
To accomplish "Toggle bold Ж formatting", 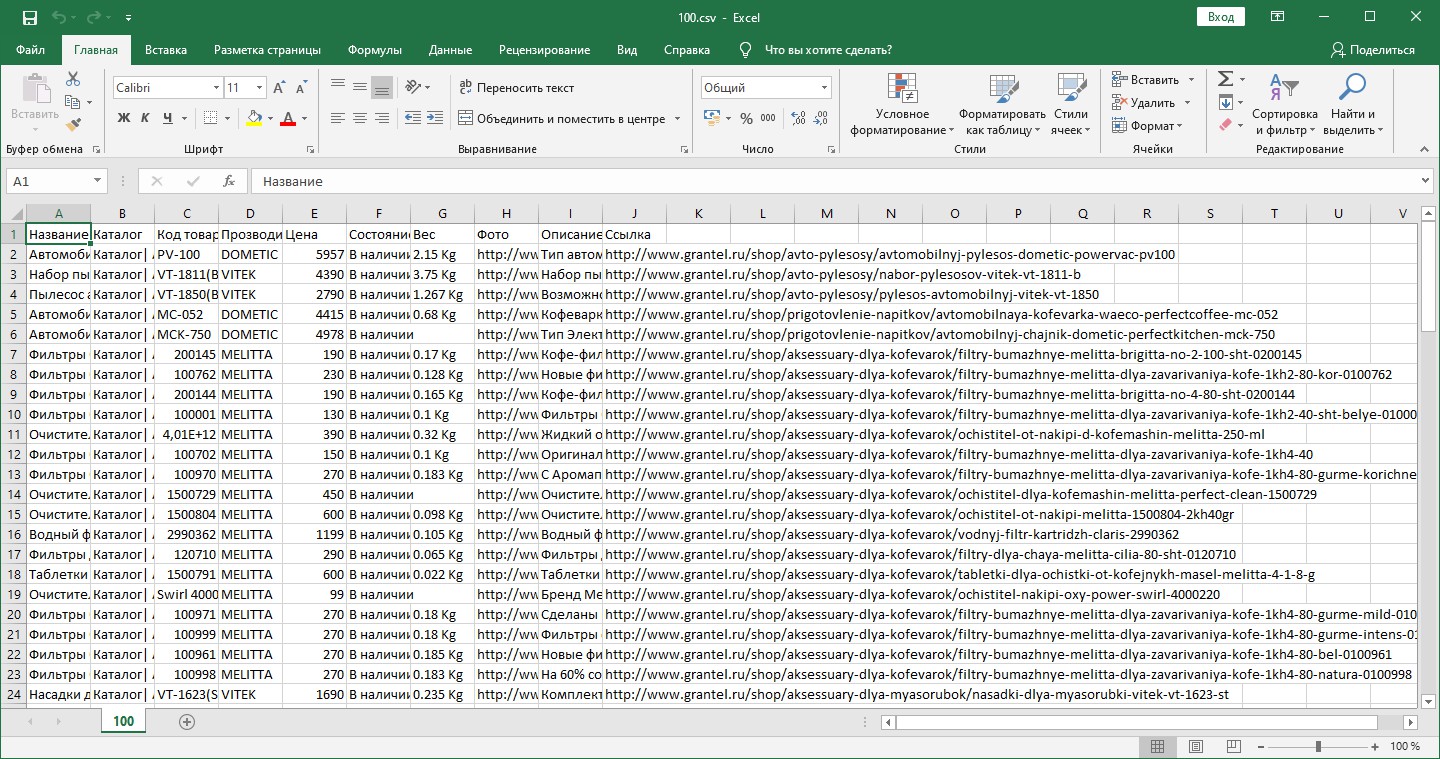I will click(x=124, y=118).
